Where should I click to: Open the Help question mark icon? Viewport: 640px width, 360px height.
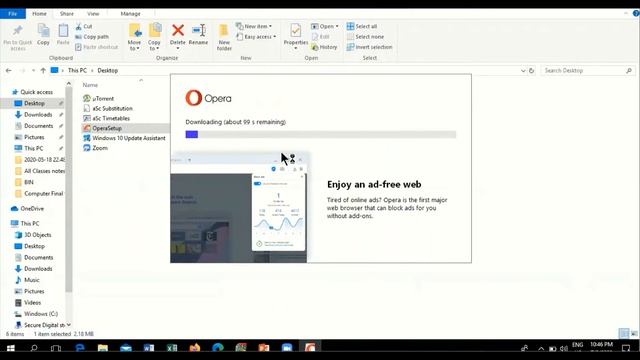coord(636,13)
